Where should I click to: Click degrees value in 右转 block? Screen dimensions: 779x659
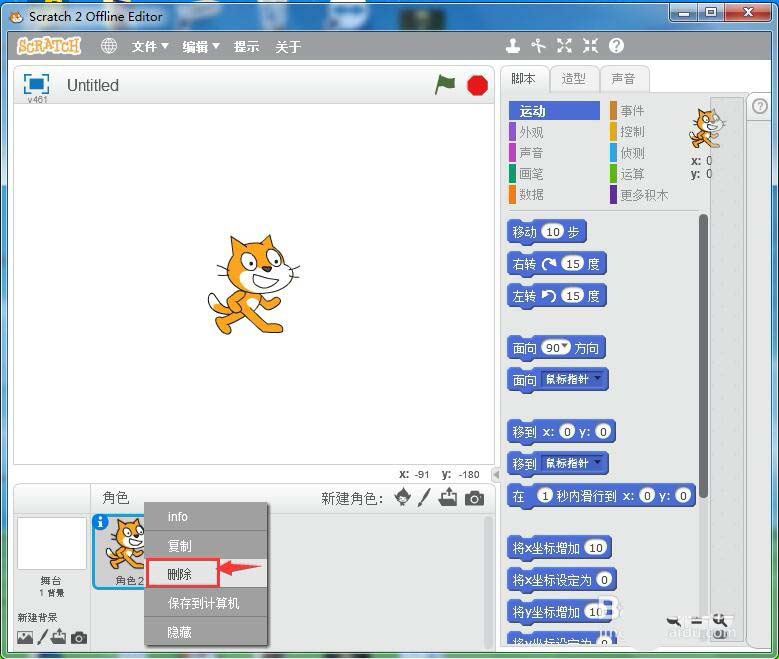point(573,264)
